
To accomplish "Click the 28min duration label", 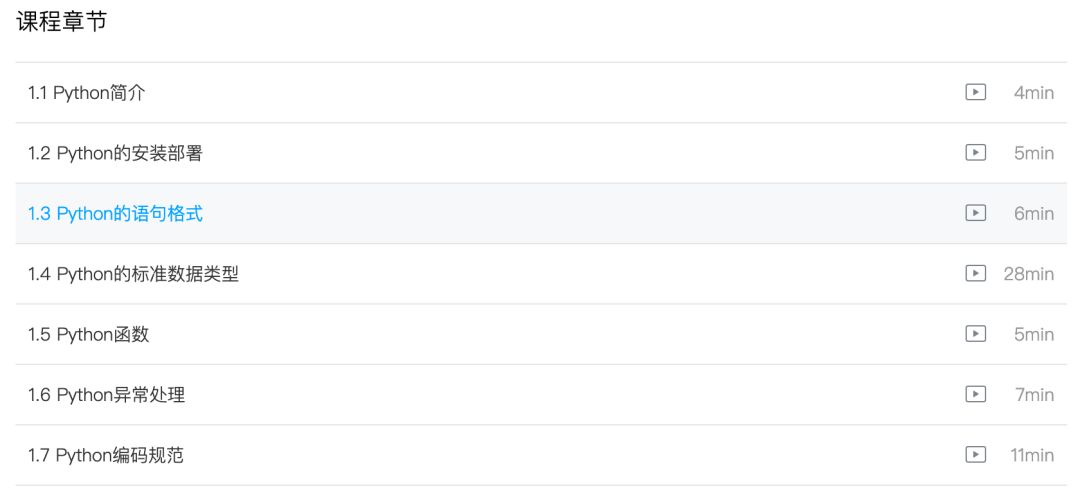I will (x=1028, y=274).
